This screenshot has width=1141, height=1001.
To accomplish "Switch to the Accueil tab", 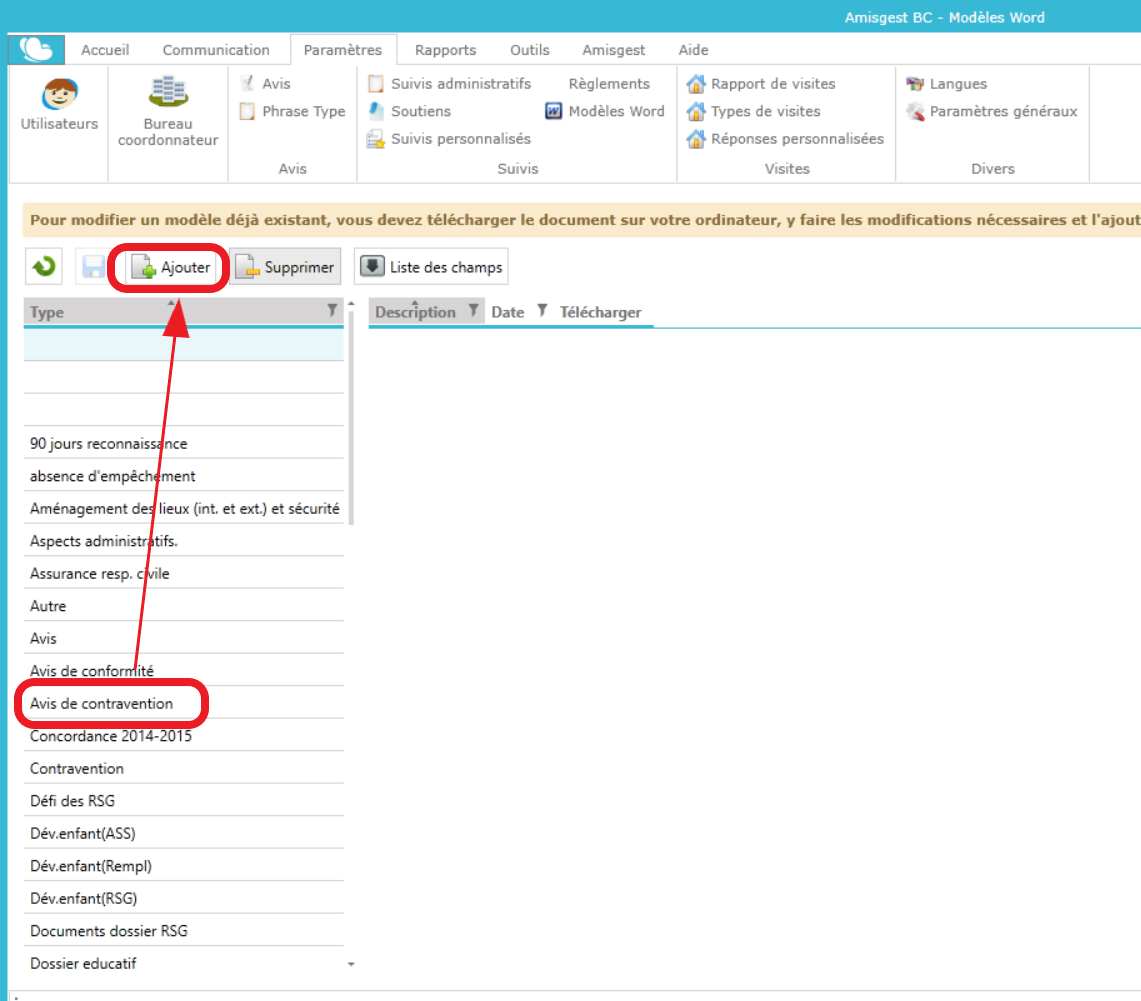I will 106,50.
